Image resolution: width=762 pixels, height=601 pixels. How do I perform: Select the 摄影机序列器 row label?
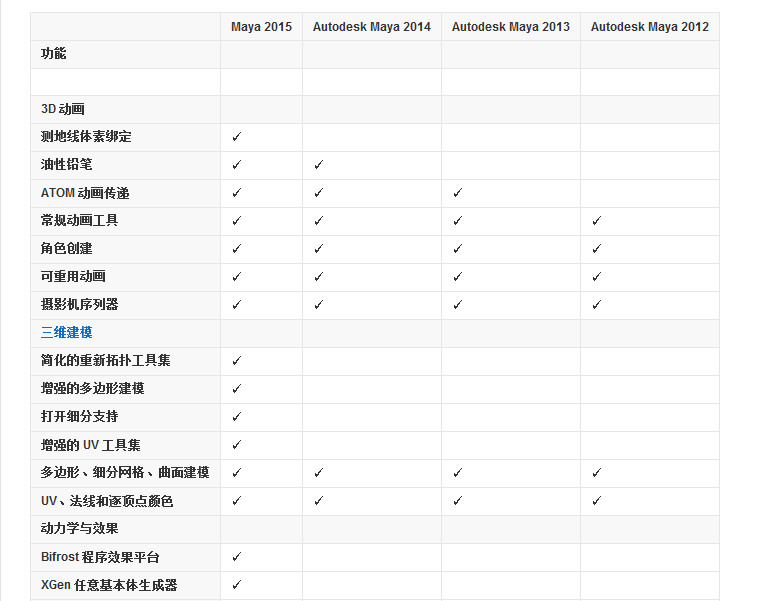(x=80, y=305)
